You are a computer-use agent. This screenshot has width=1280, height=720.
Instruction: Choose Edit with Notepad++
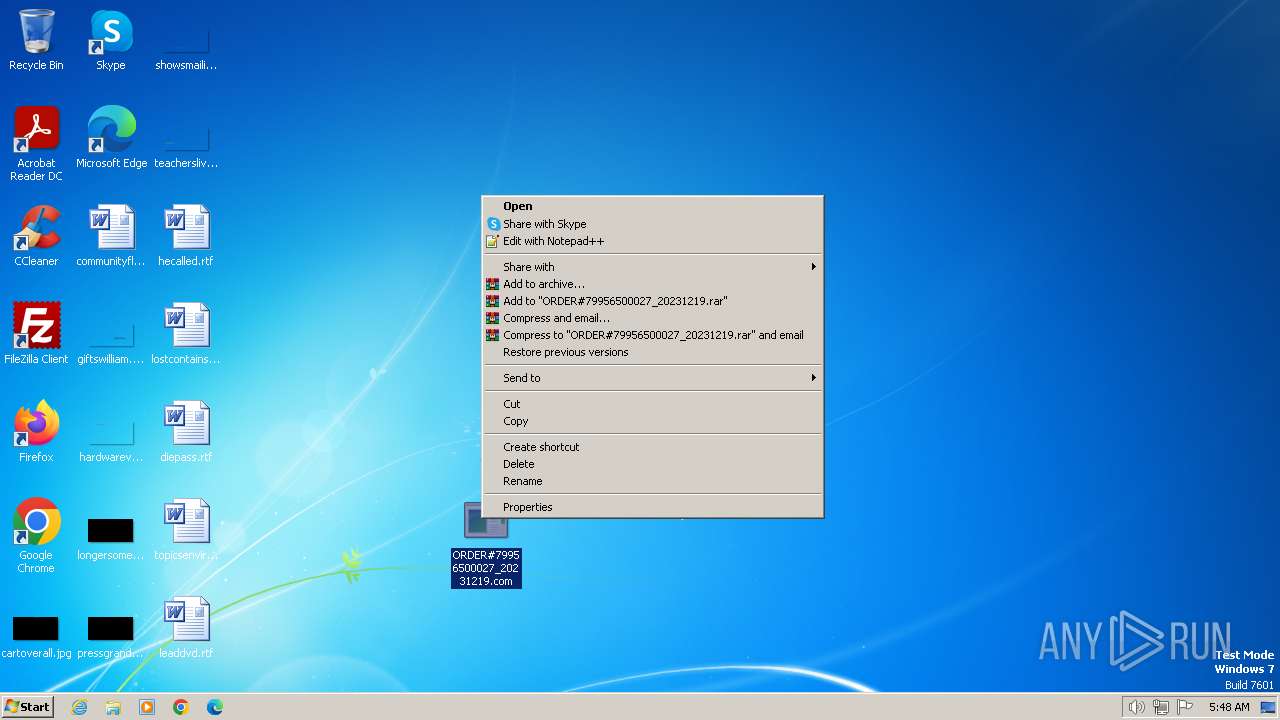[x=653, y=241]
